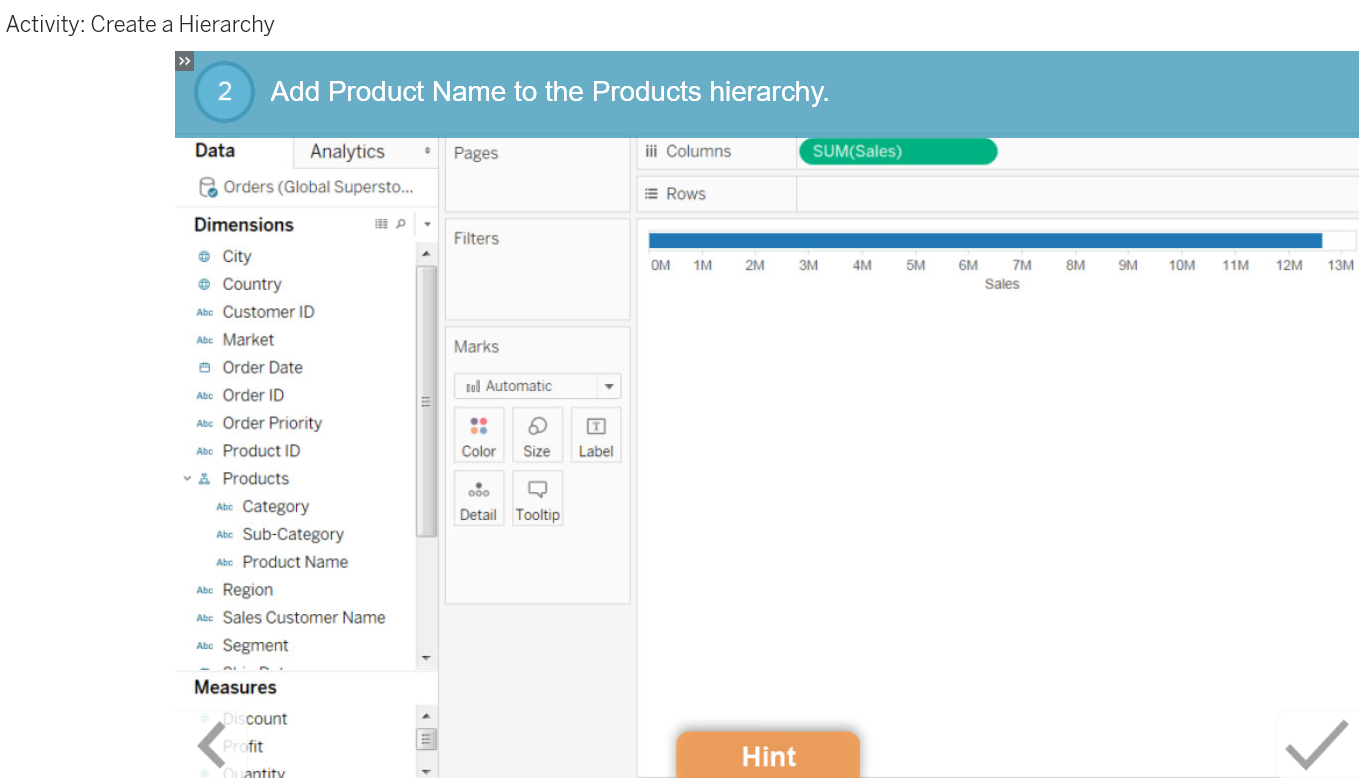Viewport: 1359px width, 778px height.
Task: Click the Tooltip marks card button
Action: pyautogui.click(x=537, y=499)
